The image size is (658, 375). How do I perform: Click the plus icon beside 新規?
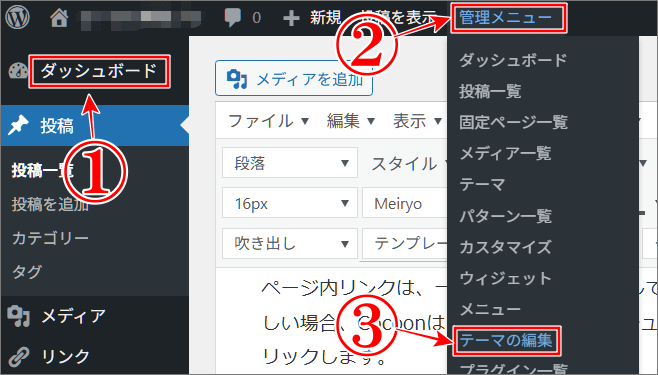291,18
